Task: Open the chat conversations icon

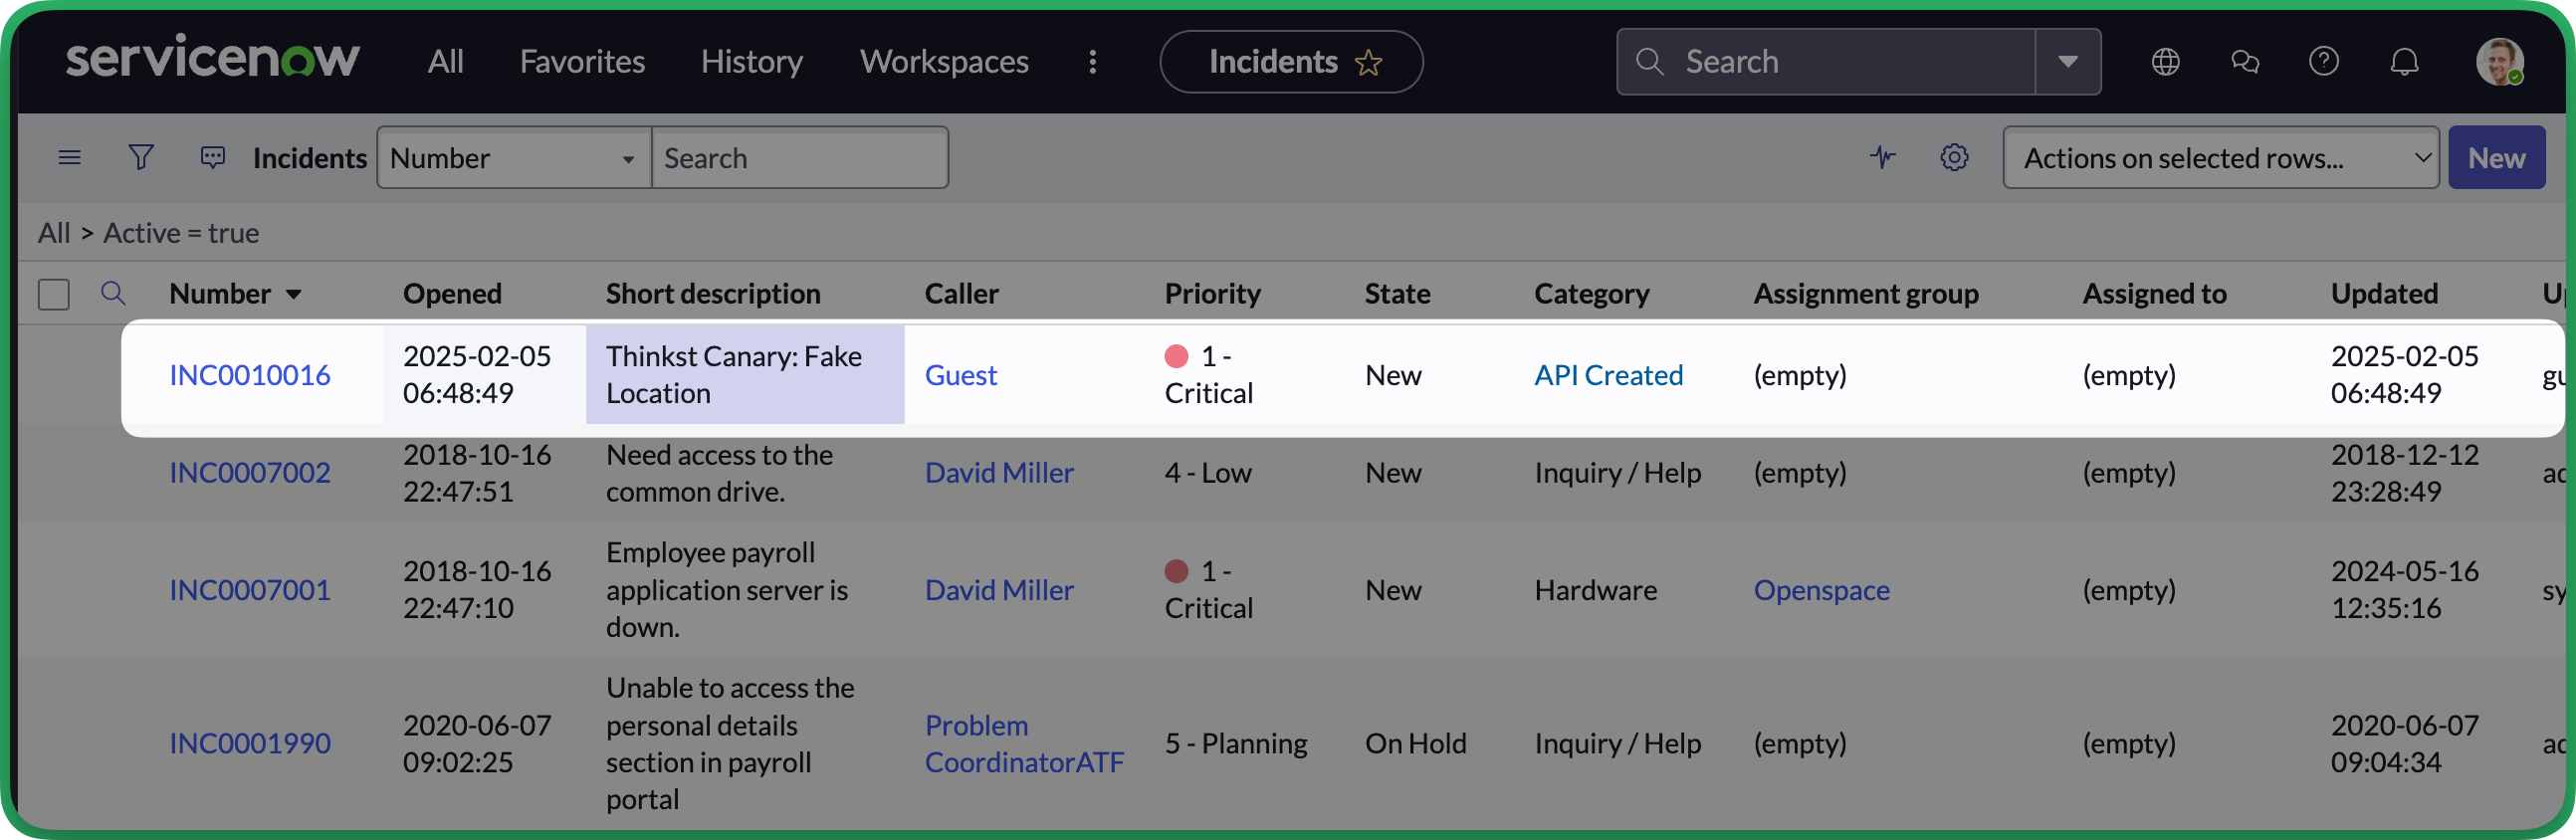Action: (2245, 62)
